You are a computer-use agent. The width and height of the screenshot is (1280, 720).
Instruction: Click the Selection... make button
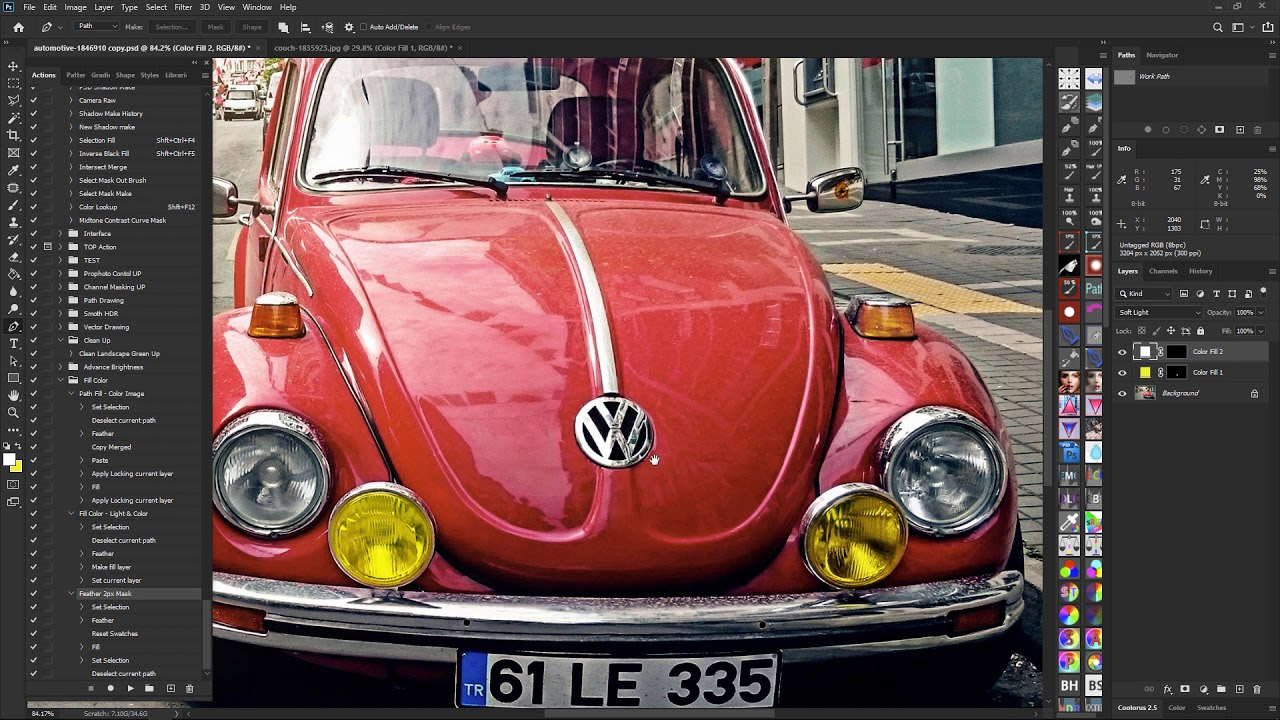[171, 27]
